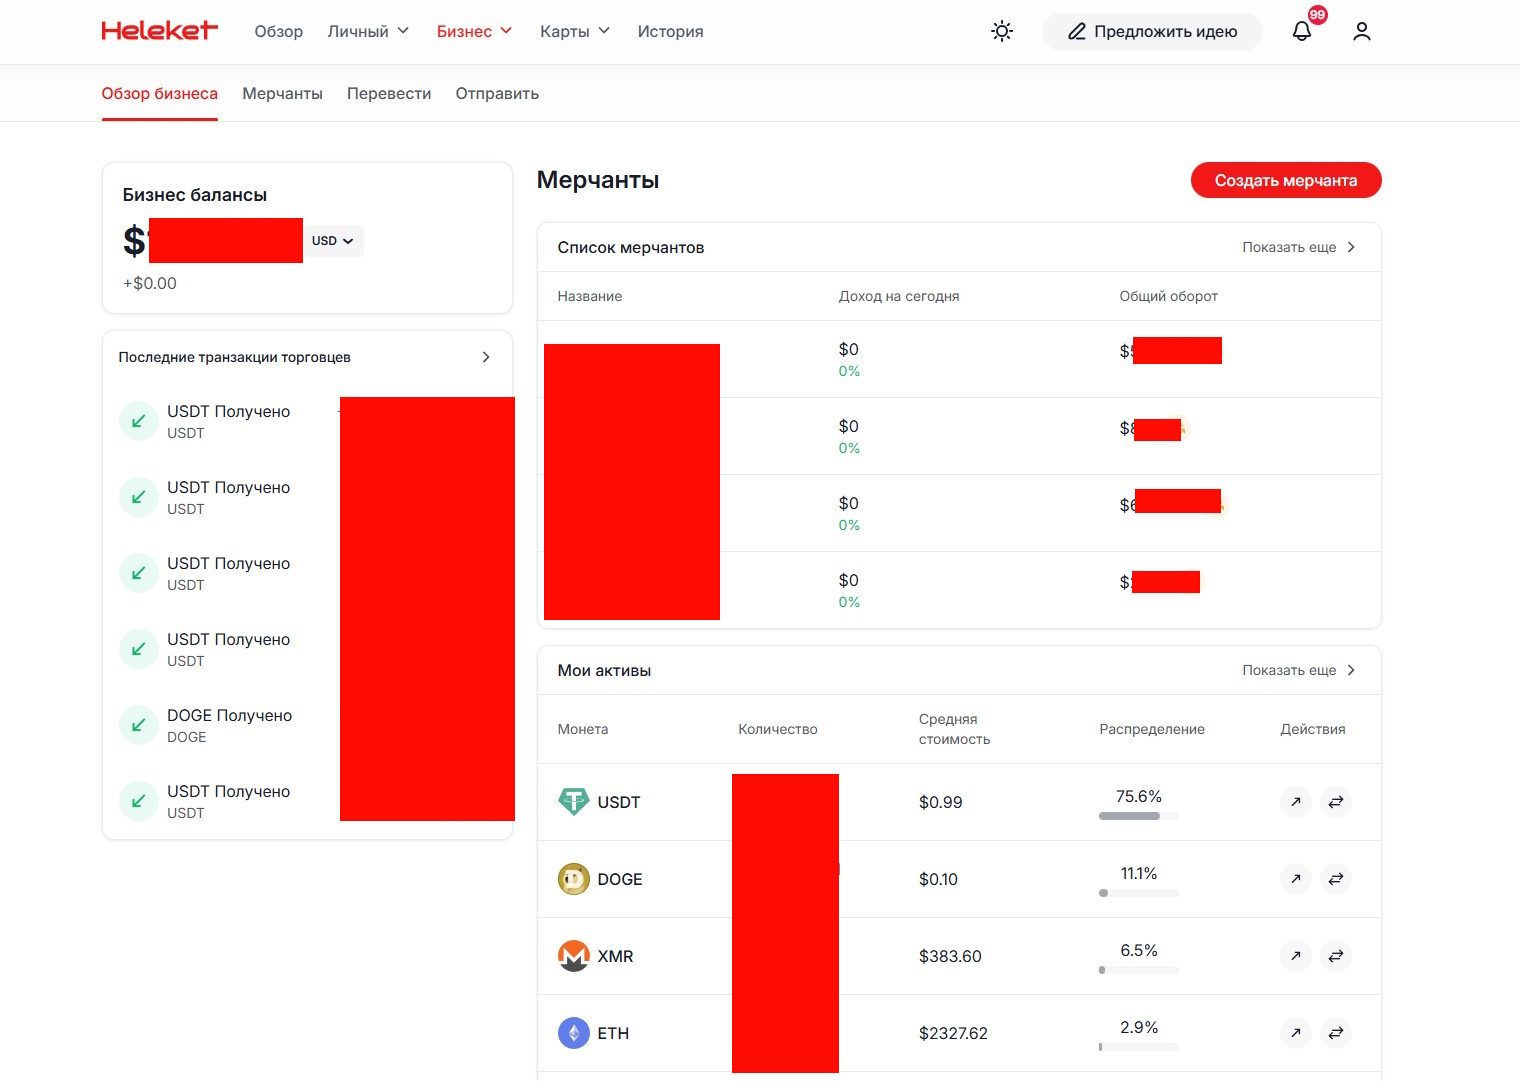Click the Monero XMR coin icon

[x=573, y=956]
